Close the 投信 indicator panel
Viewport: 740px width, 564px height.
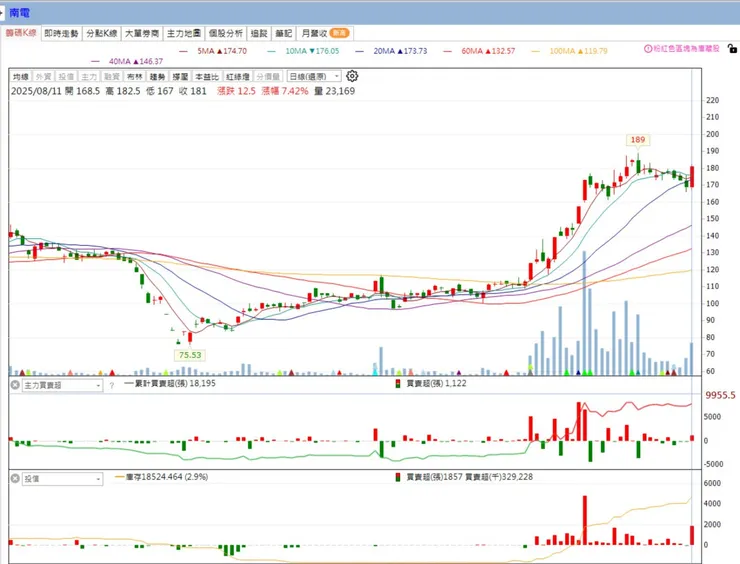pyautogui.click(x=15, y=479)
